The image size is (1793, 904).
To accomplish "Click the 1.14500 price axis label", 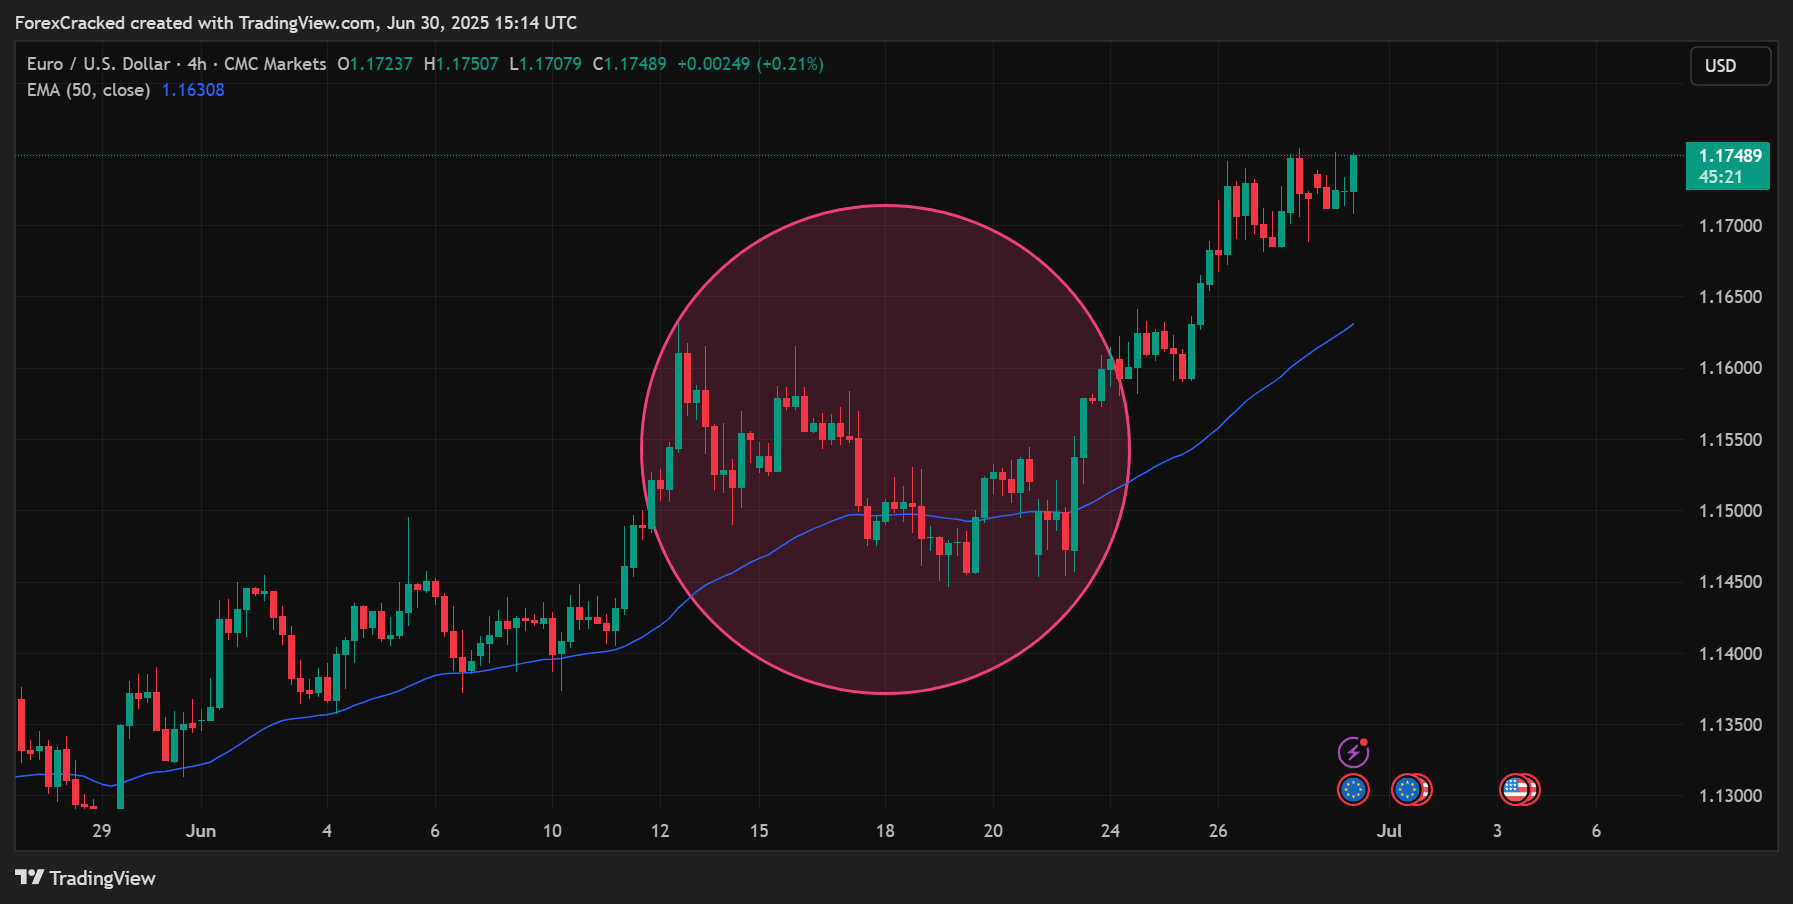I will [x=1730, y=582].
